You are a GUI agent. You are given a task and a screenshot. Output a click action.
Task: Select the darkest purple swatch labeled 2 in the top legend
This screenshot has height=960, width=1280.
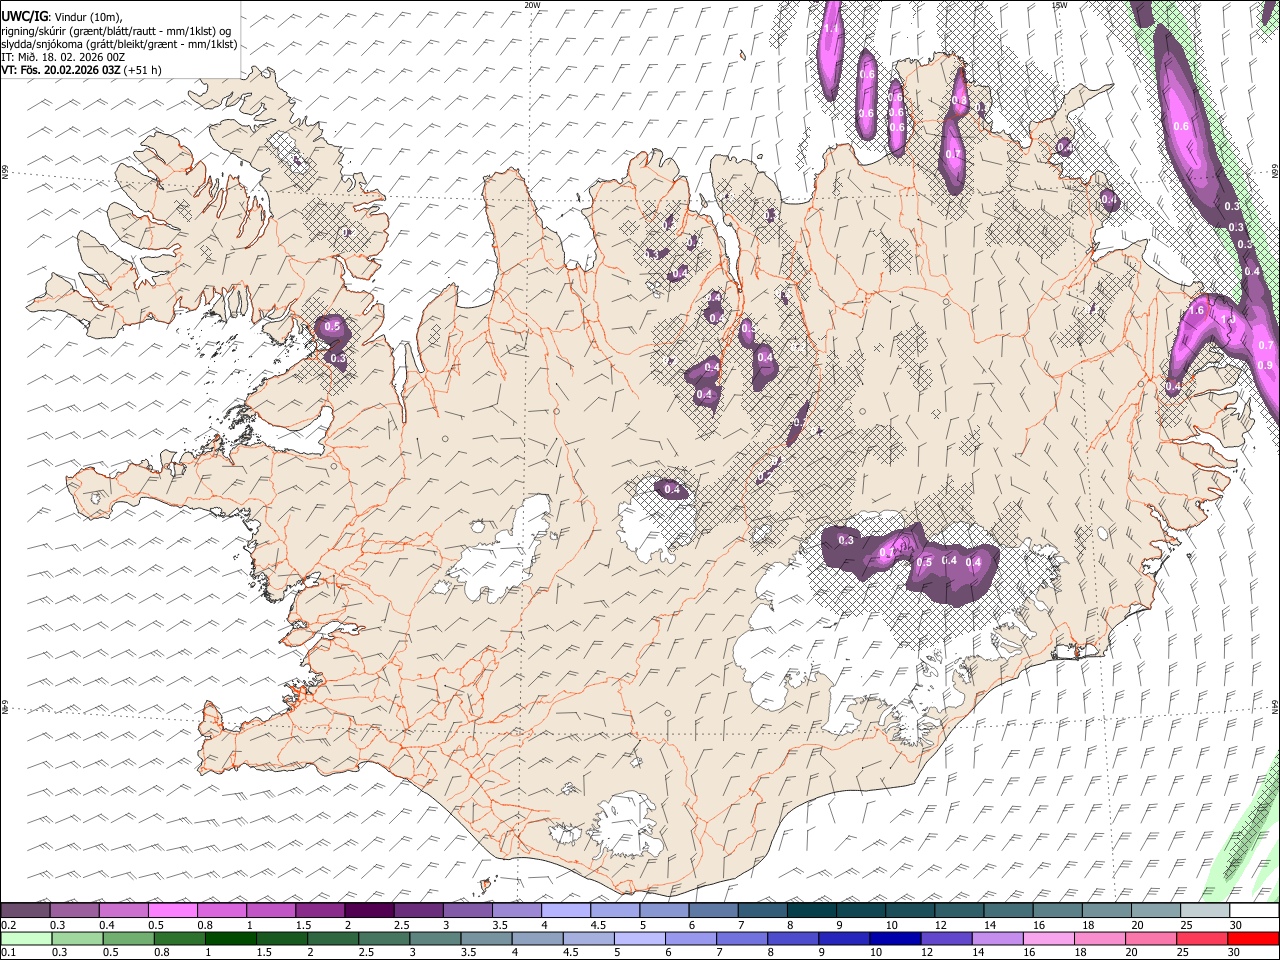368,911
